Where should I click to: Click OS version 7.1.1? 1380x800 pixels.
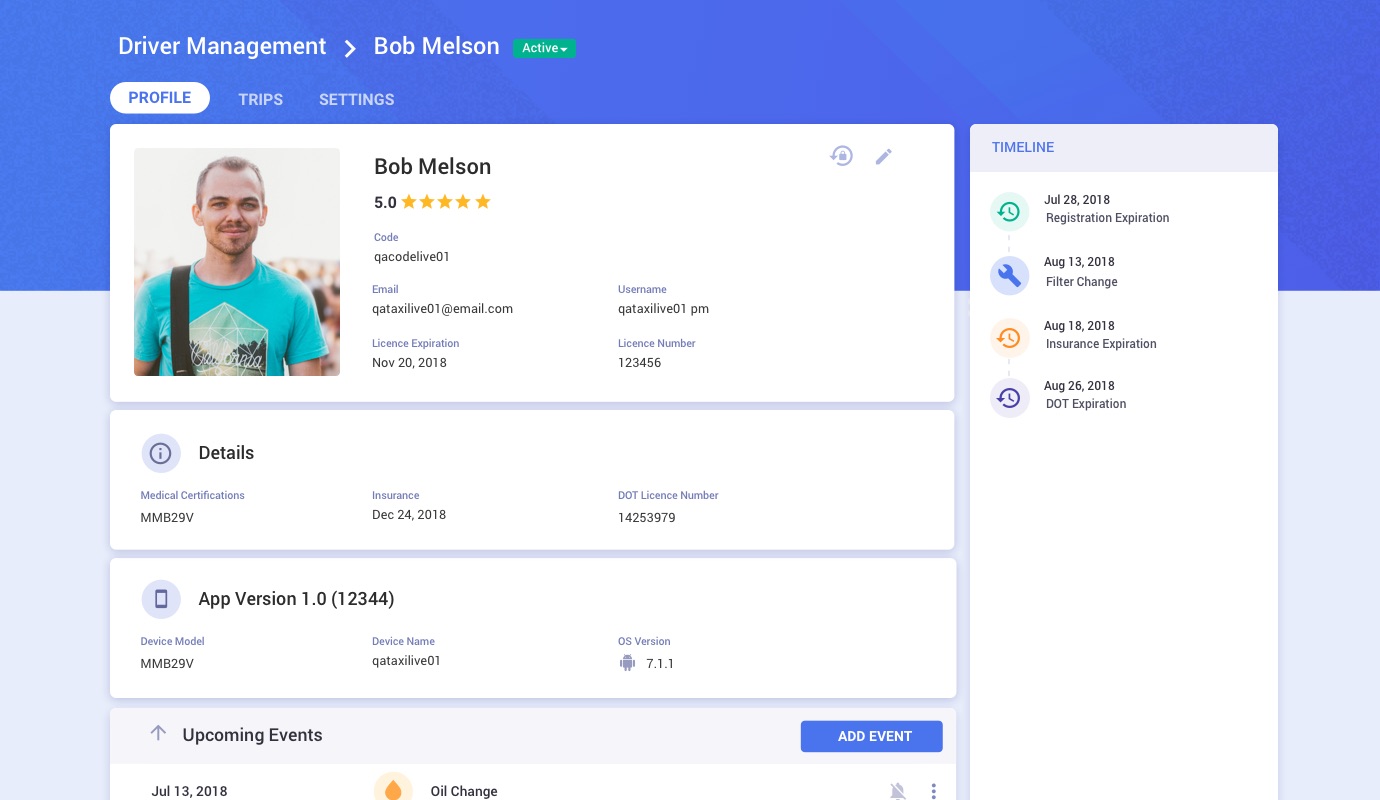click(x=660, y=663)
